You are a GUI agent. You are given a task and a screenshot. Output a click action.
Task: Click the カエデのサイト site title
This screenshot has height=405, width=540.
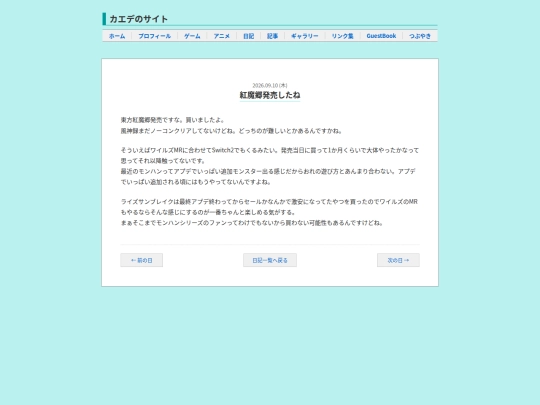[138, 19]
